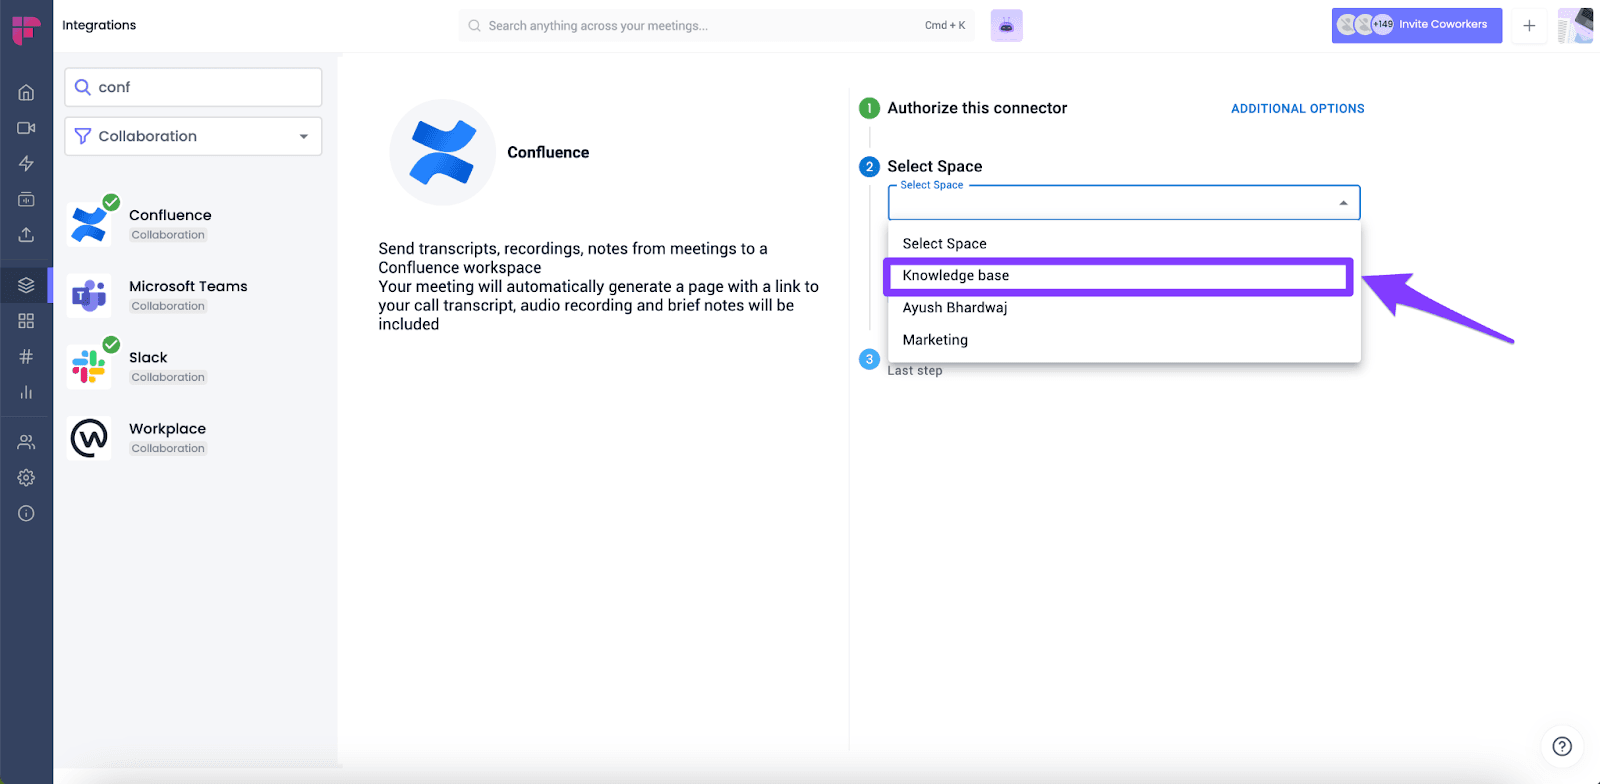The width and height of the screenshot is (1600, 784).
Task: Go to Home via the house icon
Action: click(26, 93)
